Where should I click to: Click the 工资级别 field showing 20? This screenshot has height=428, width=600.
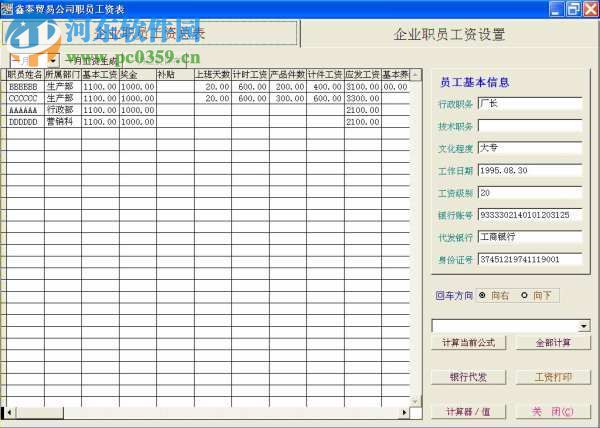(530, 193)
